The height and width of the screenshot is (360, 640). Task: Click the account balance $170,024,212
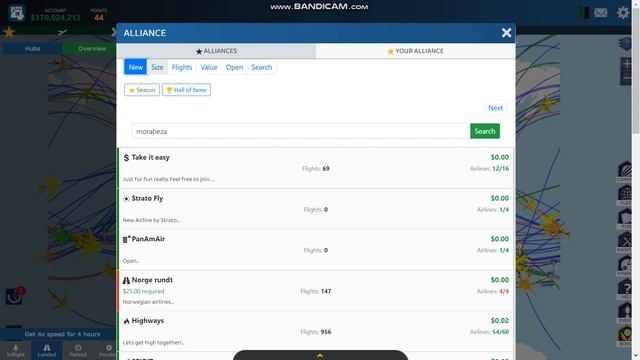point(56,18)
